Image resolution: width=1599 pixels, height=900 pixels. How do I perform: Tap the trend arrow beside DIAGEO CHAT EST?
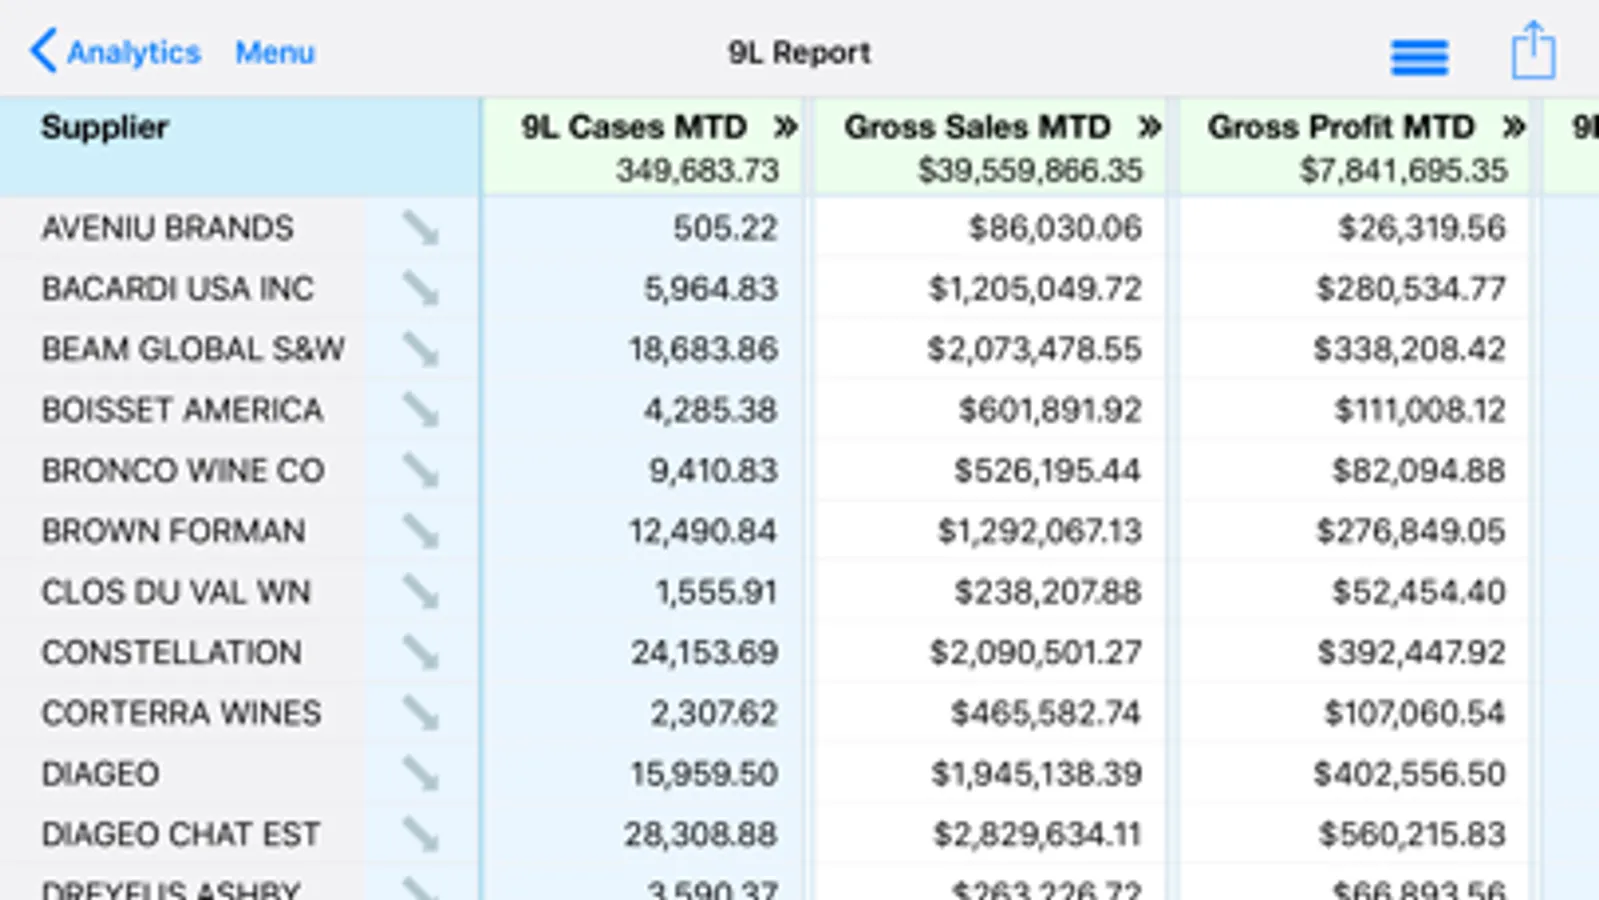(421, 835)
